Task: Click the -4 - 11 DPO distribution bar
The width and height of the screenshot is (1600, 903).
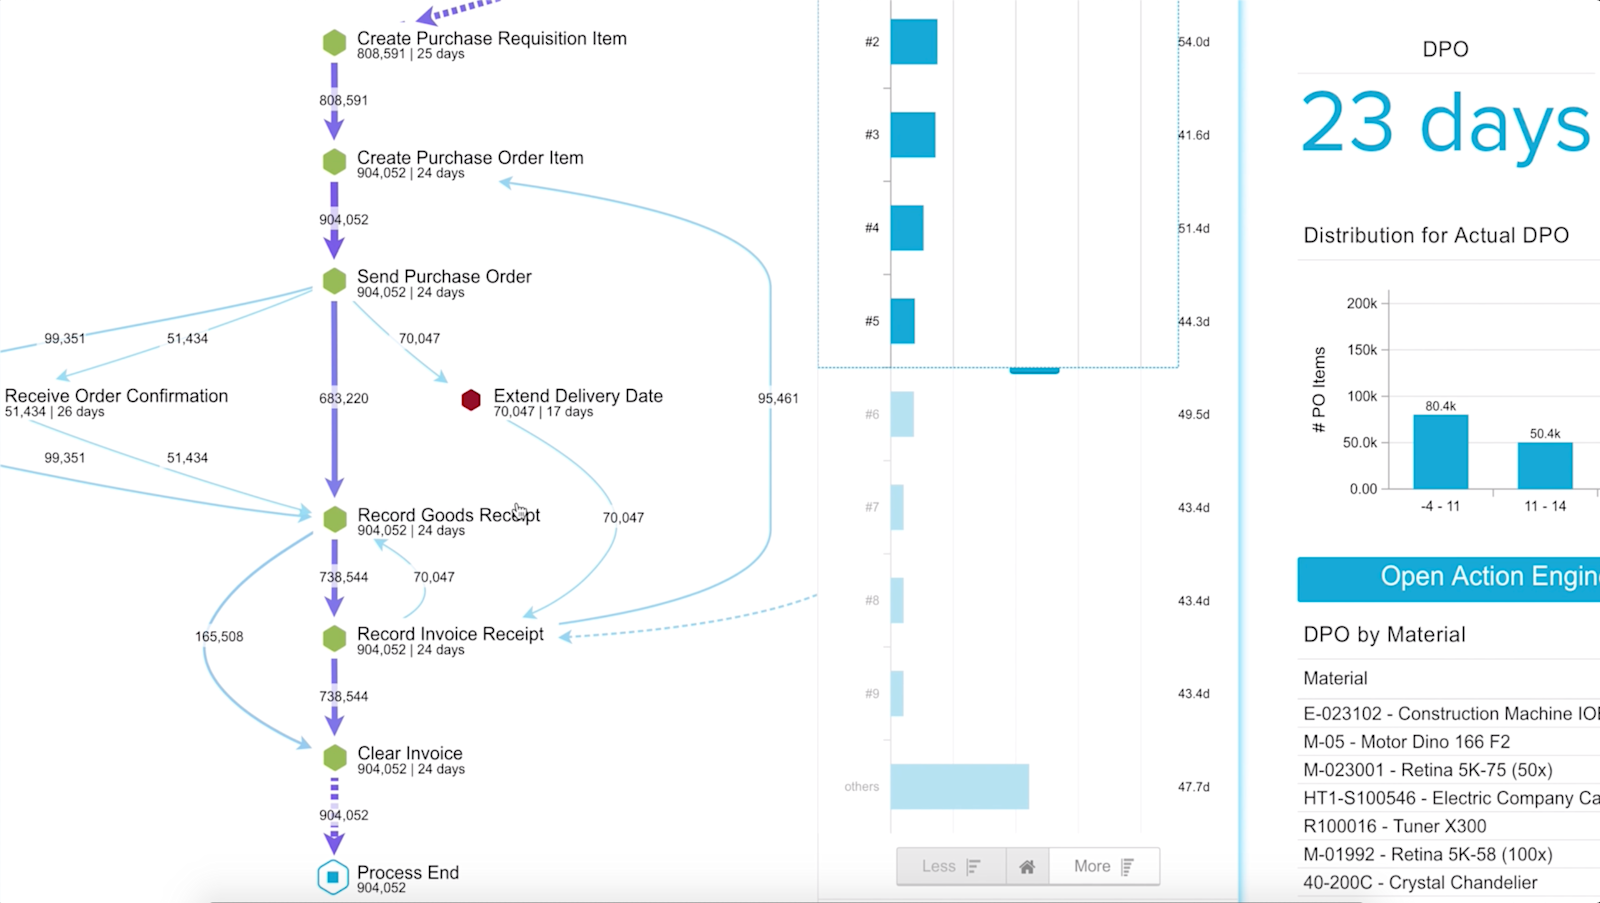Action: (x=1441, y=451)
